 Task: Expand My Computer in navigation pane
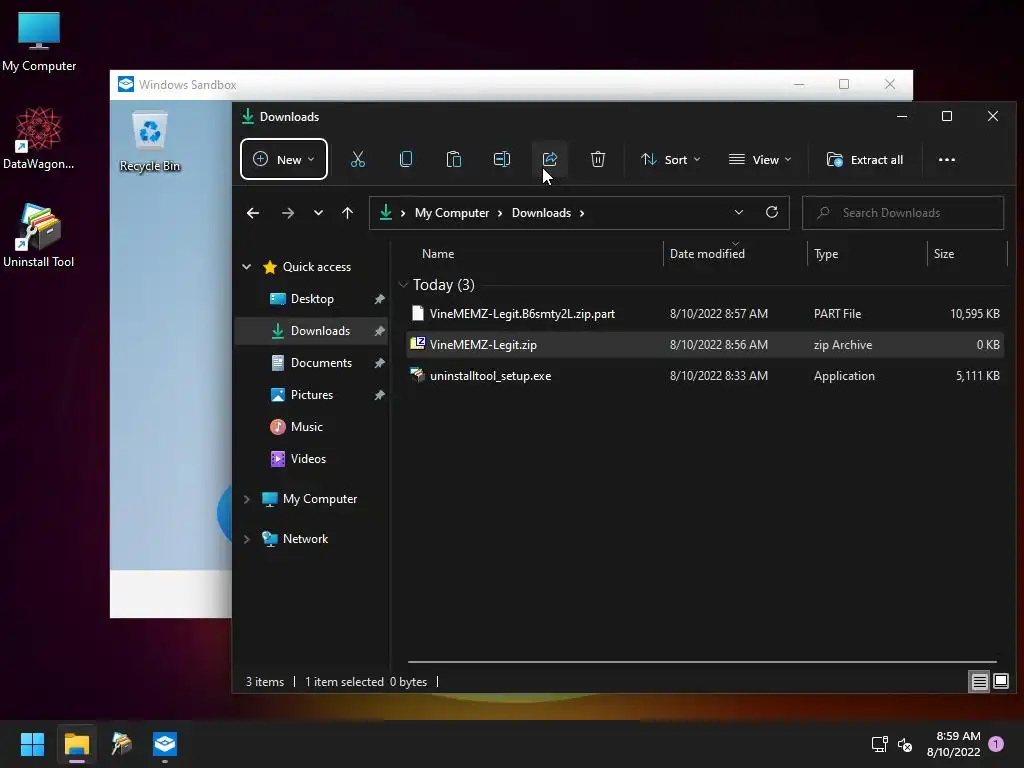247,499
